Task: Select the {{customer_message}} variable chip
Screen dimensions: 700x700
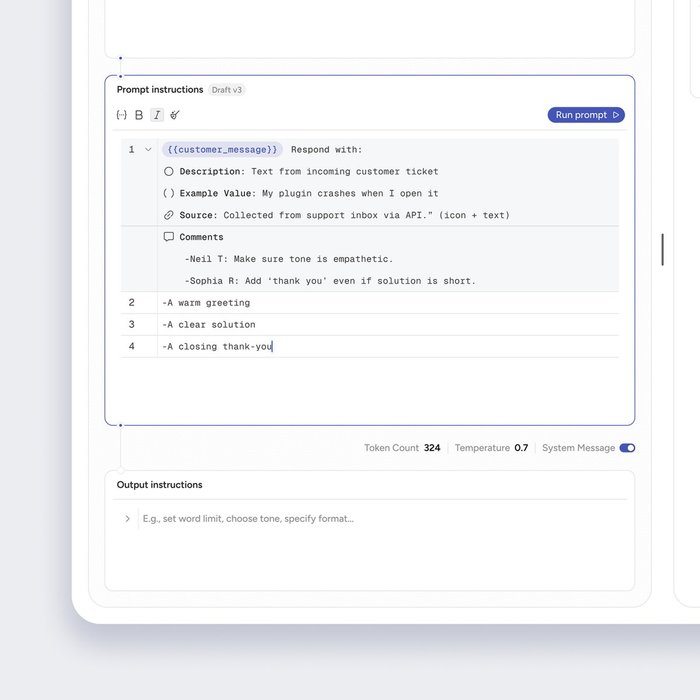Action: [222, 149]
